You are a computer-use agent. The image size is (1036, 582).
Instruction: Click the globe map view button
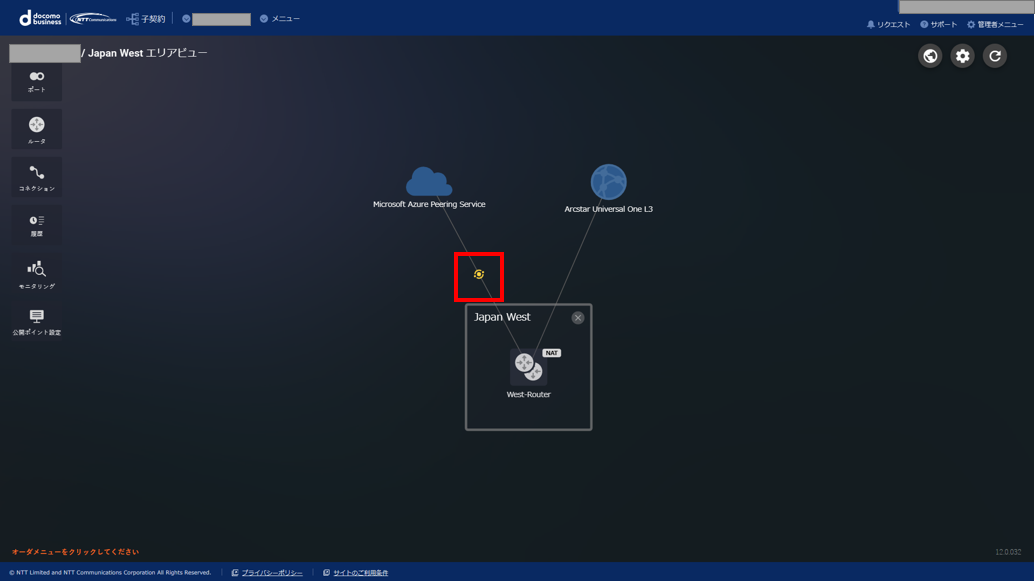(930, 56)
